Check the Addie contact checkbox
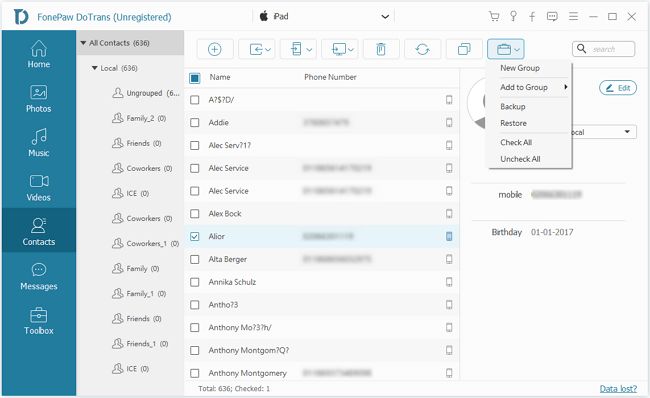Viewport: 650px width, 398px height. click(194, 123)
